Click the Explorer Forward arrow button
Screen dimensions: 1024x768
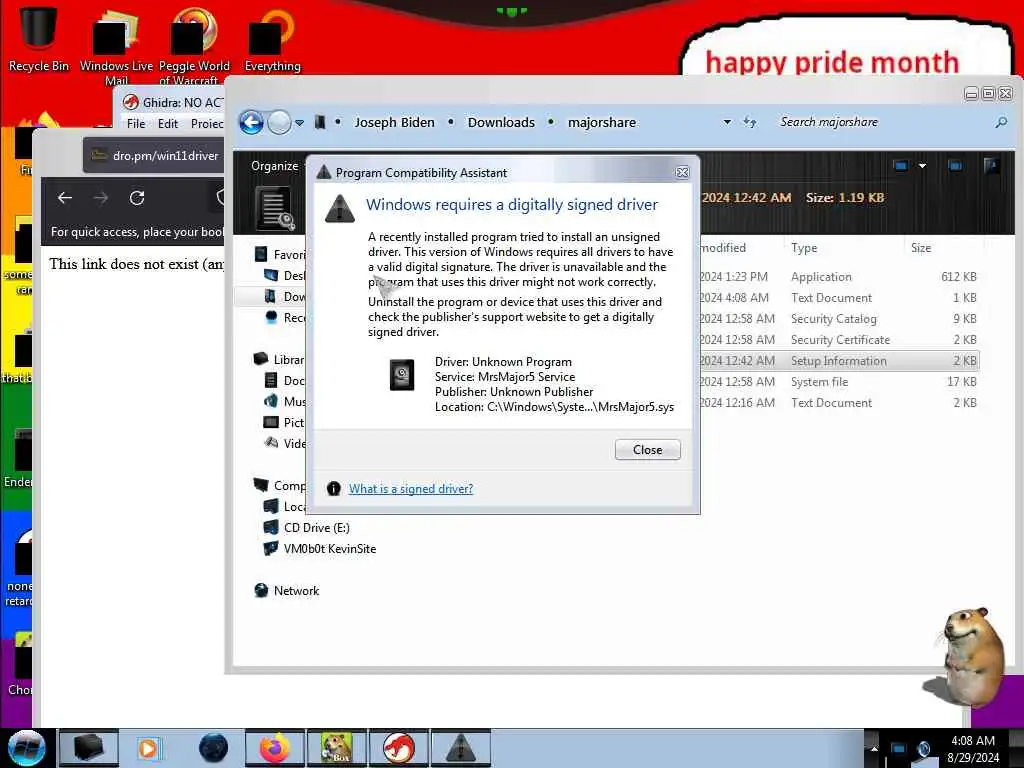coord(280,122)
